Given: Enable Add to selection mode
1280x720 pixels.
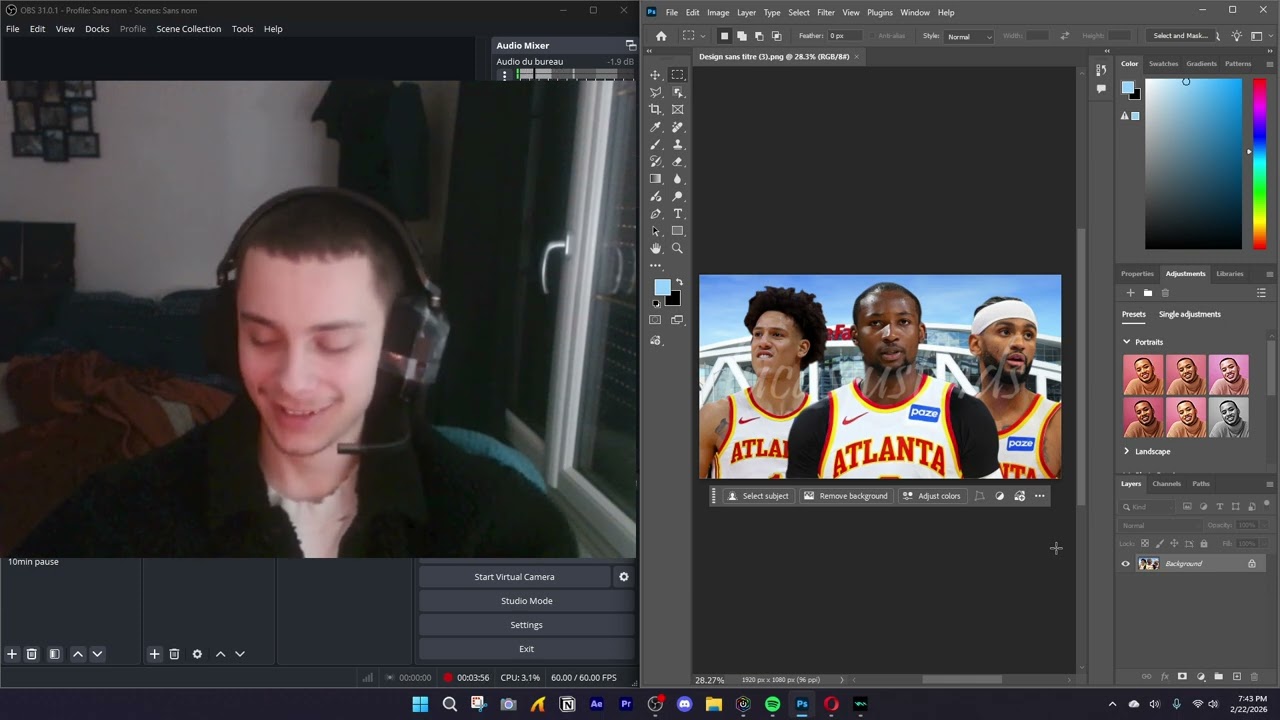Looking at the screenshot, I should (741, 36).
